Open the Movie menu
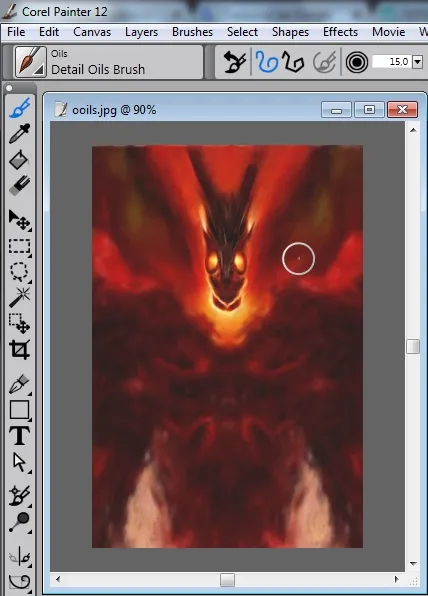428x596 pixels. click(388, 32)
